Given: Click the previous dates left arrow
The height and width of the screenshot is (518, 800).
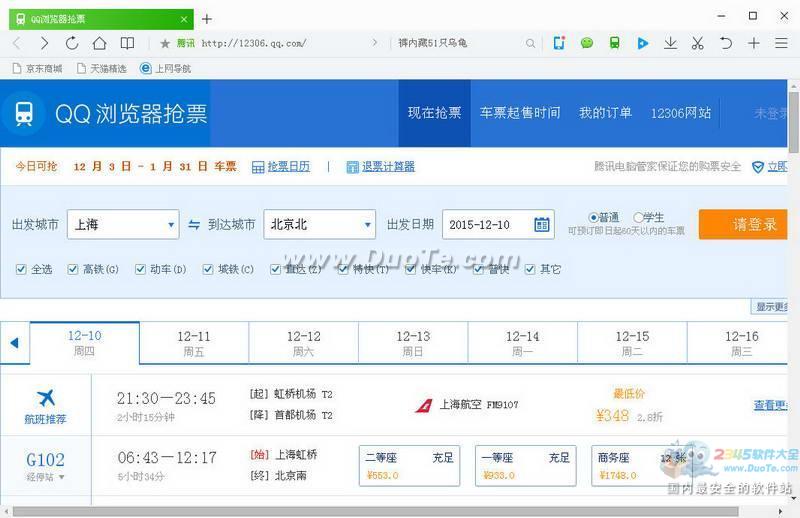Looking at the screenshot, I should 14,343.
